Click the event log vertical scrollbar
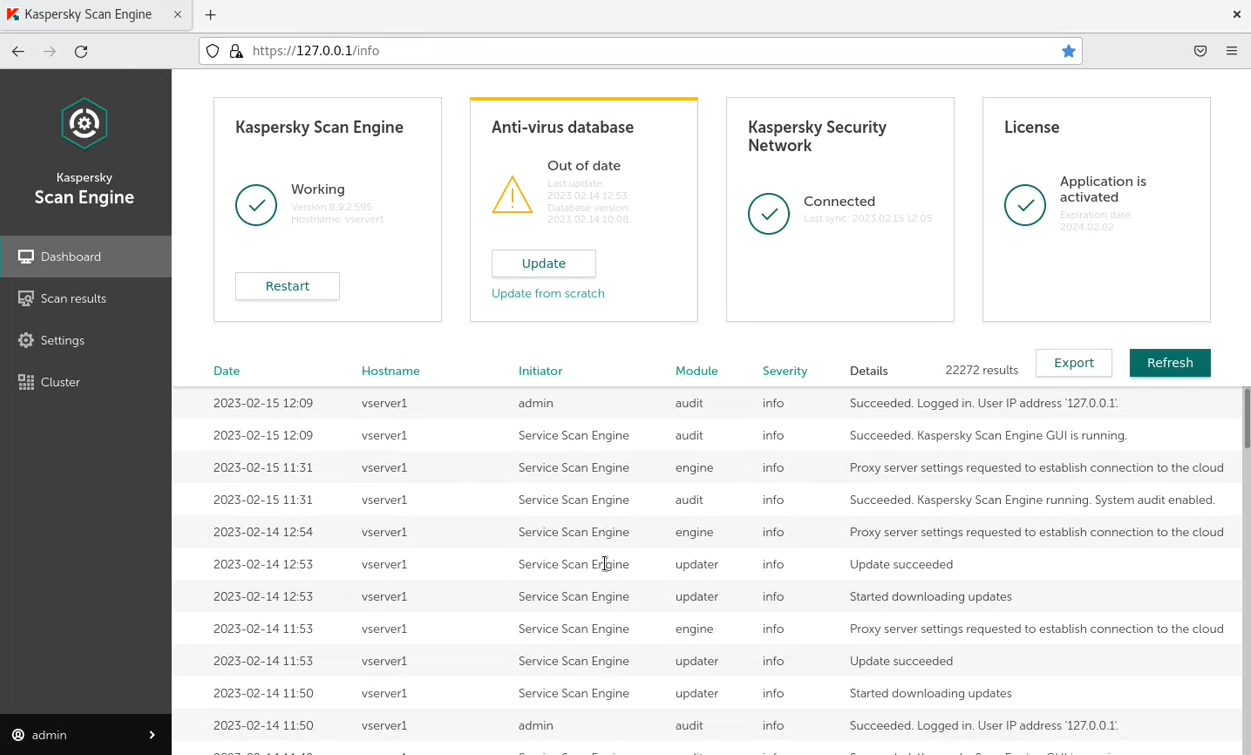The height and width of the screenshot is (755, 1251). point(1246,418)
